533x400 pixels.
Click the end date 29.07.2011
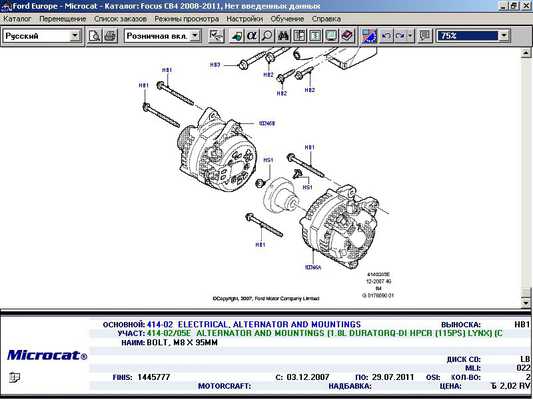pyautogui.click(x=393, y=377)
